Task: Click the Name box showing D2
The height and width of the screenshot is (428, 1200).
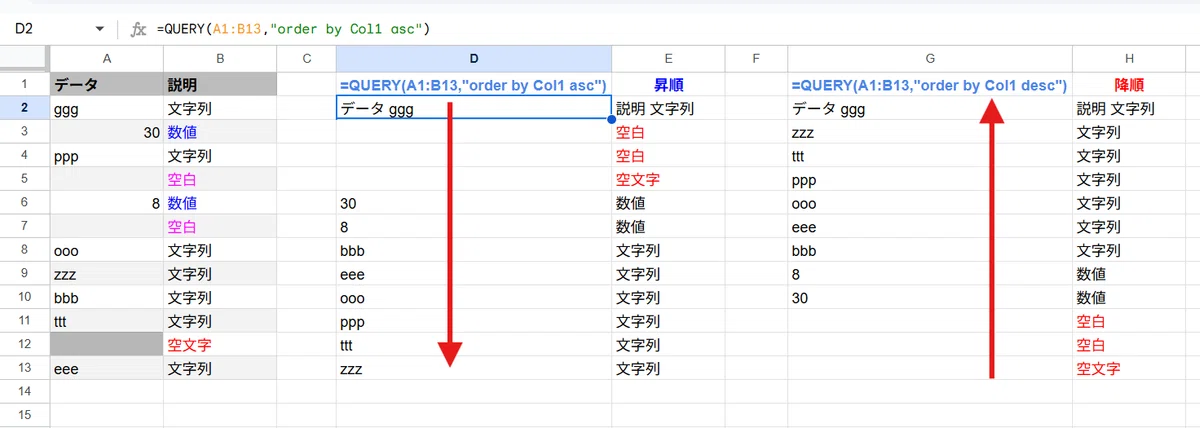Action: point(58,29)
